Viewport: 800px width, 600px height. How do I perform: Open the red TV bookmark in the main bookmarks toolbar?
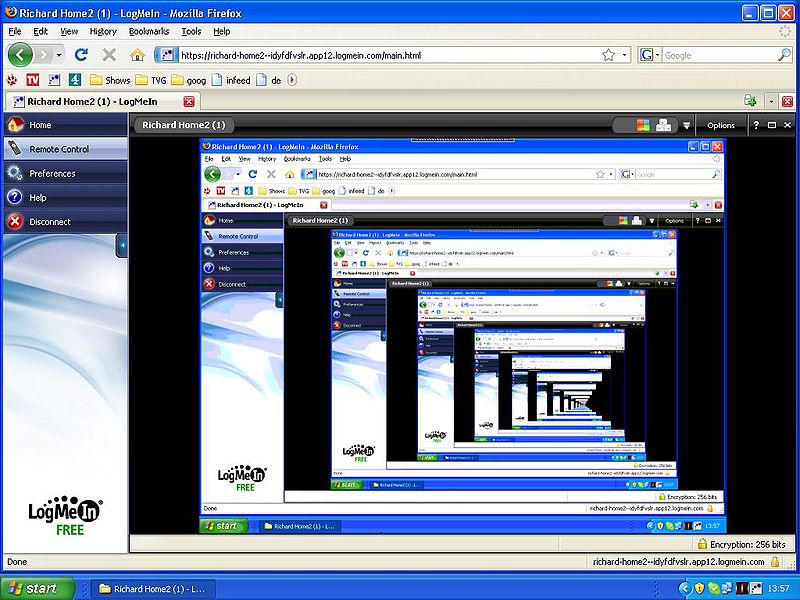pyautogui.click(x=33, y=80)
